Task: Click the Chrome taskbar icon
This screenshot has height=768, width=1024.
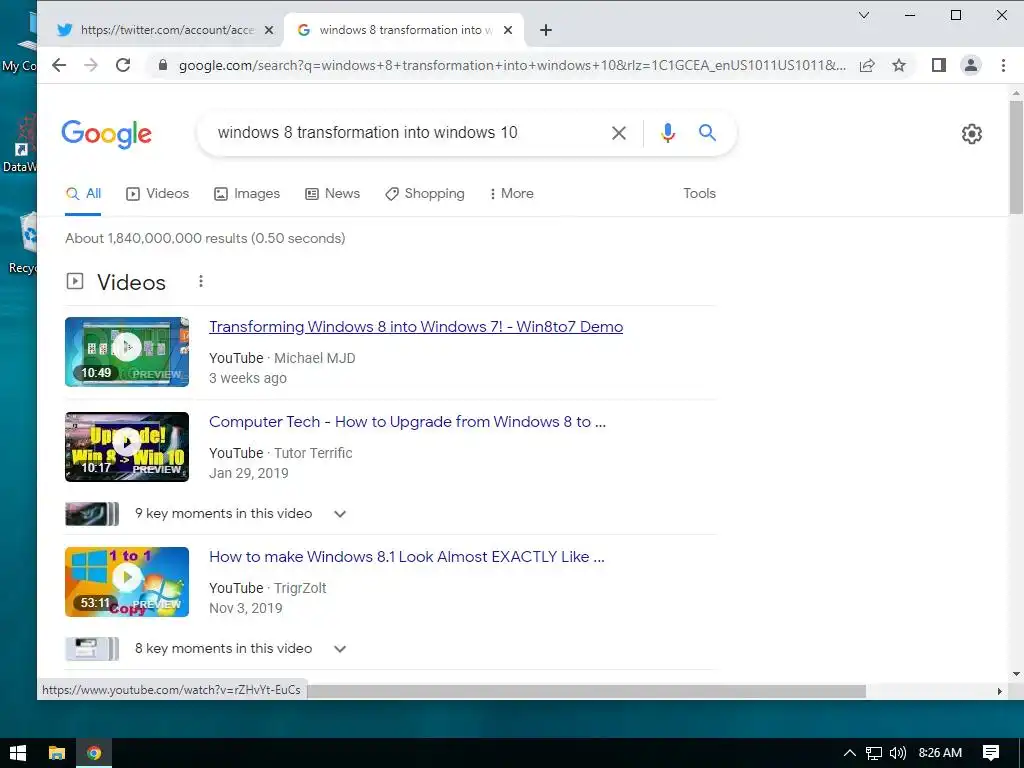Action: (94, 753)
